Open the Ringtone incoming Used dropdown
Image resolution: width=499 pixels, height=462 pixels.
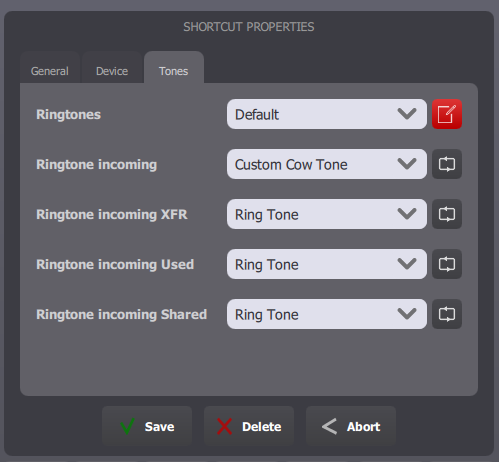(x=327, y=264)
